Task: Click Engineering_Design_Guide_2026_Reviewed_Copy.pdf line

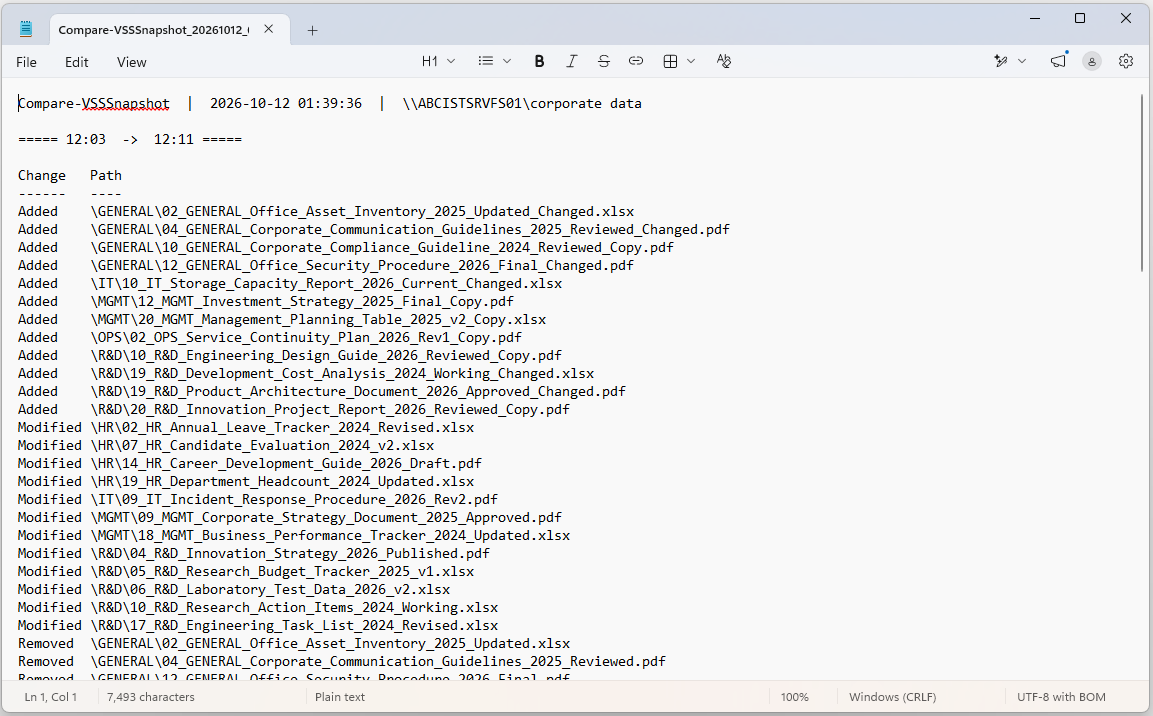Action: [290, 356]
